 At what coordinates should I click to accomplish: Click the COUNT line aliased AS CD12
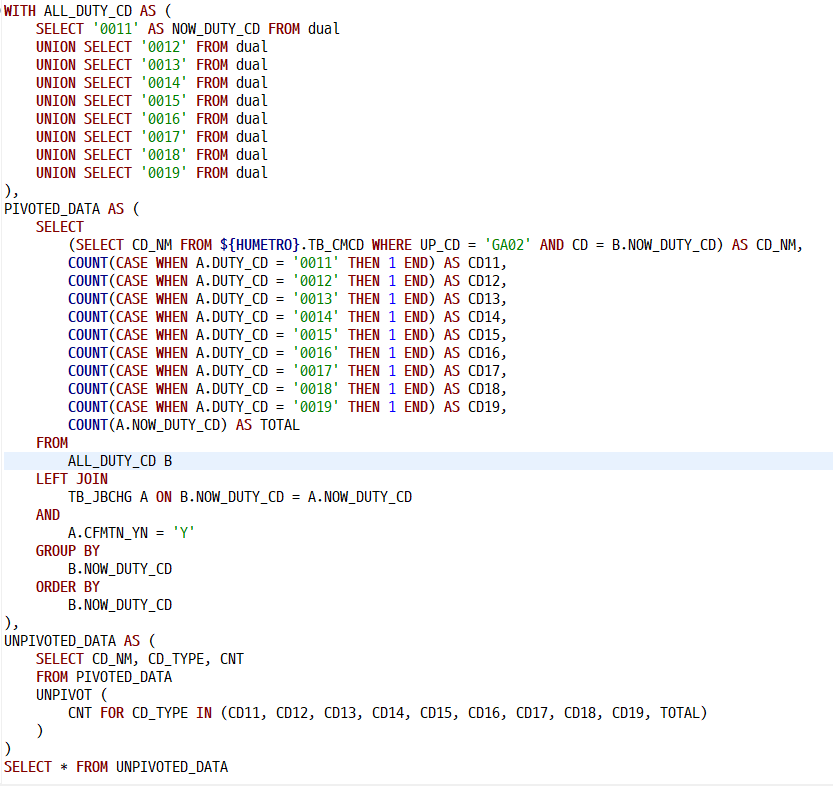tap(287, 281)
